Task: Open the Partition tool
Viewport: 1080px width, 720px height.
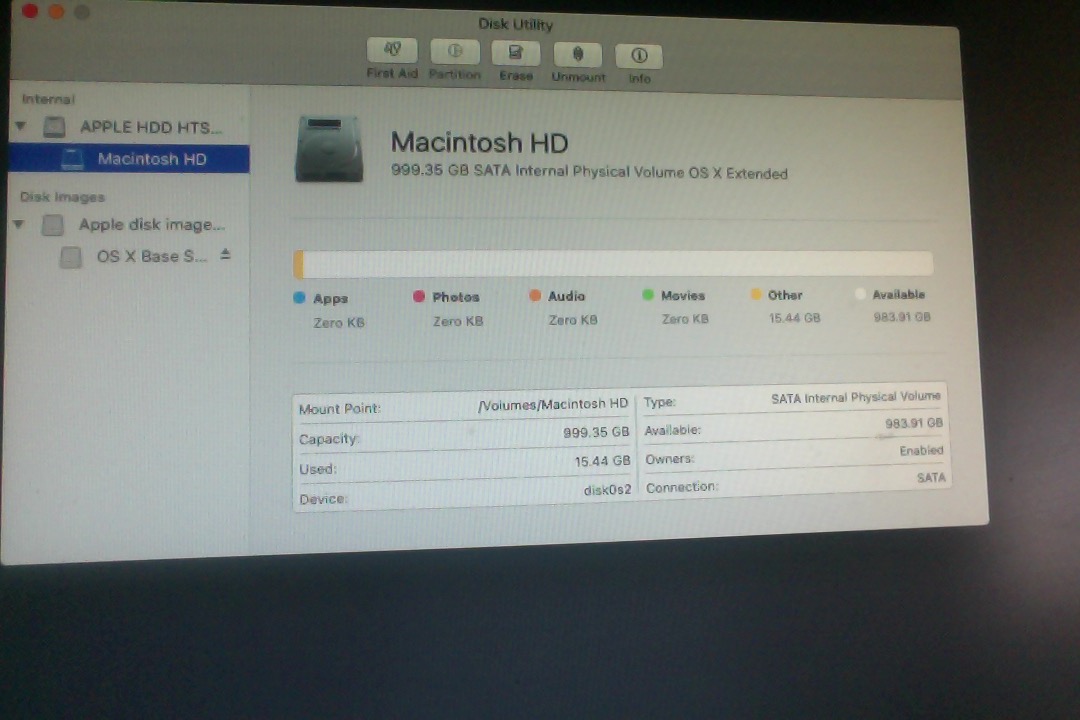Action: pyautogui.click(x=455, y=51)
